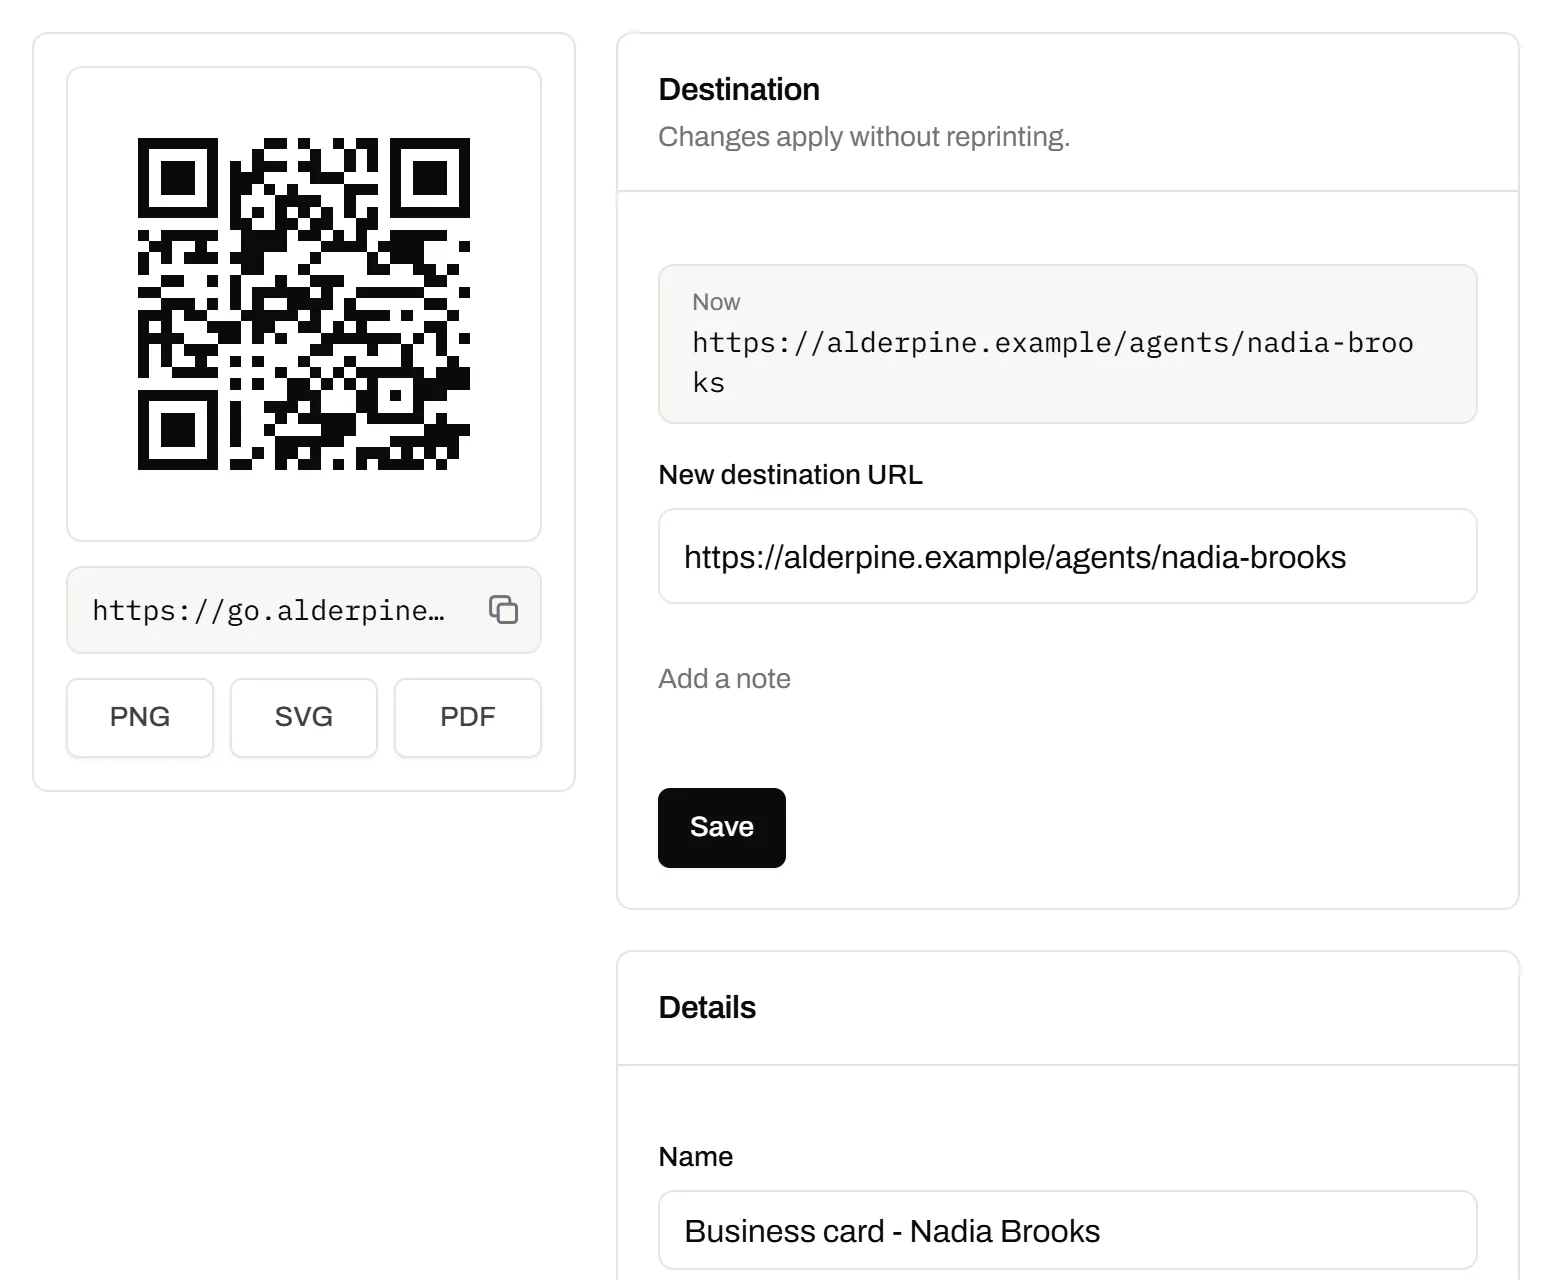This screenshot has height=1280, width=1552.
Task: Click the Details heading
Action: click(x=707, y=1007)
